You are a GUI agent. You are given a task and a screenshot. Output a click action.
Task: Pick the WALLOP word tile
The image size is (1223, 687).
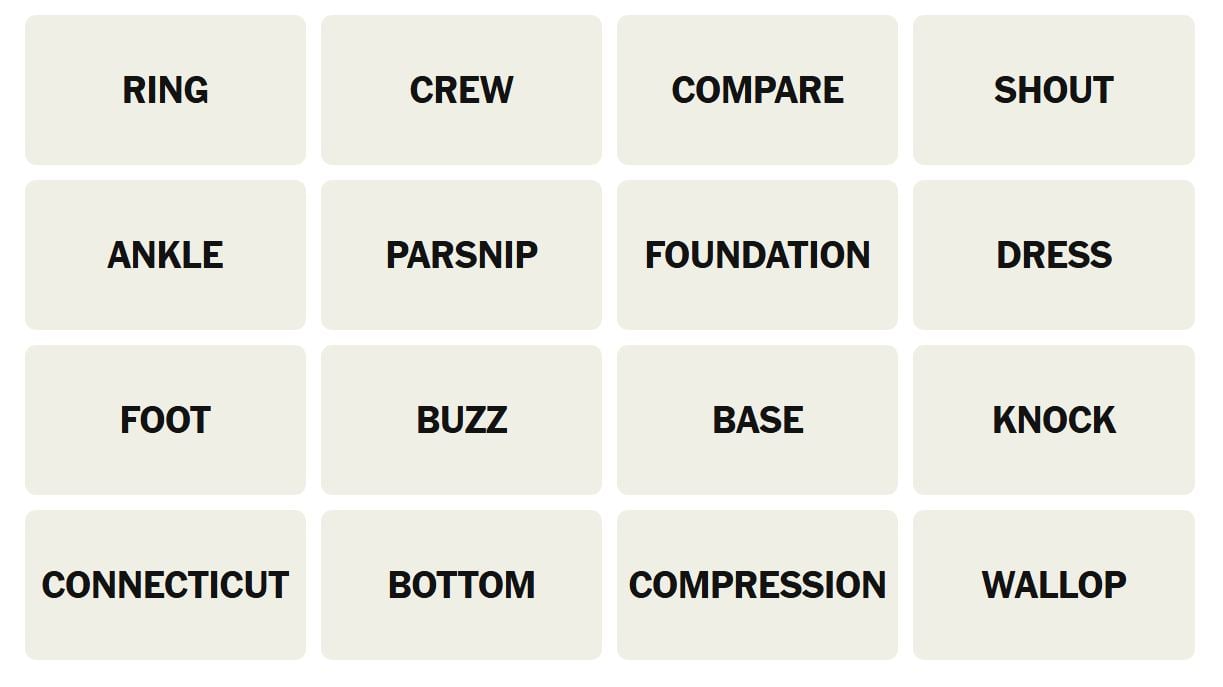[x=1054, y=585]
